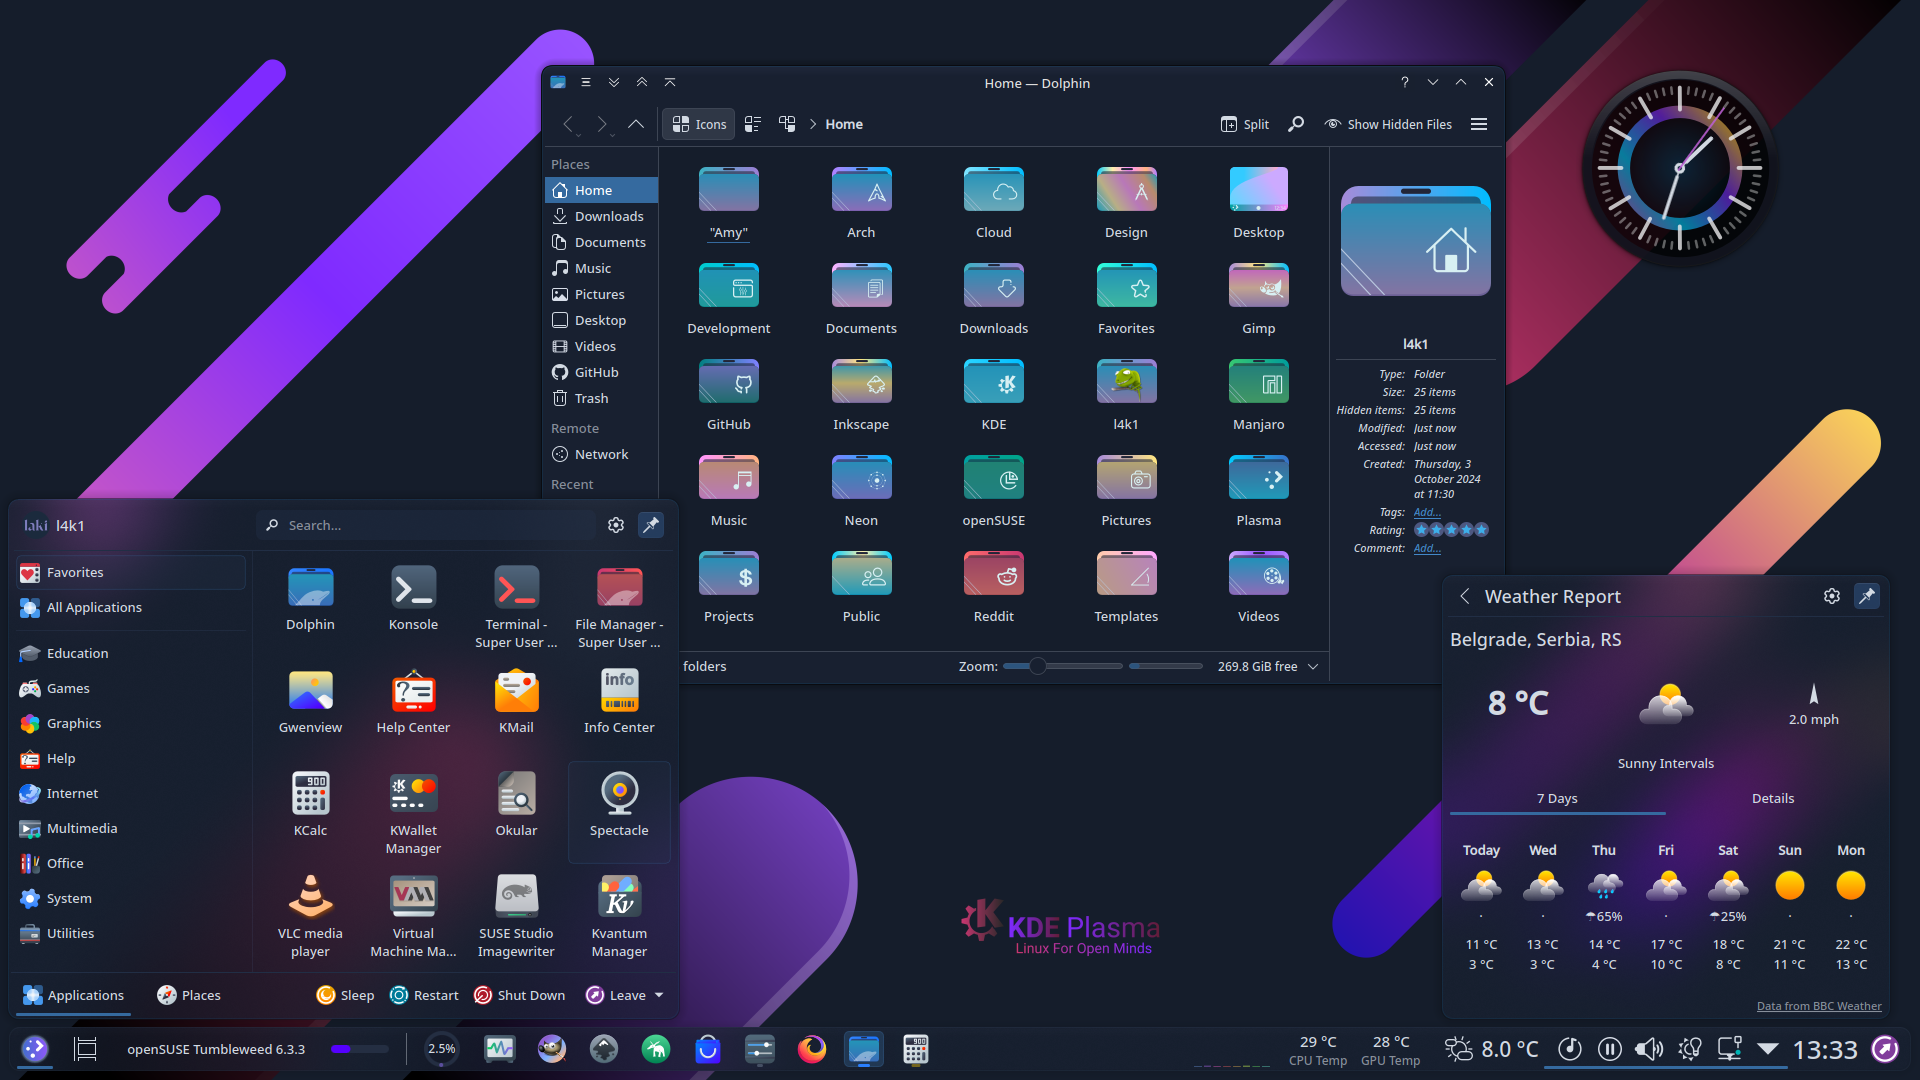Switch to the 7 Days weather tab

[1557, 798]
